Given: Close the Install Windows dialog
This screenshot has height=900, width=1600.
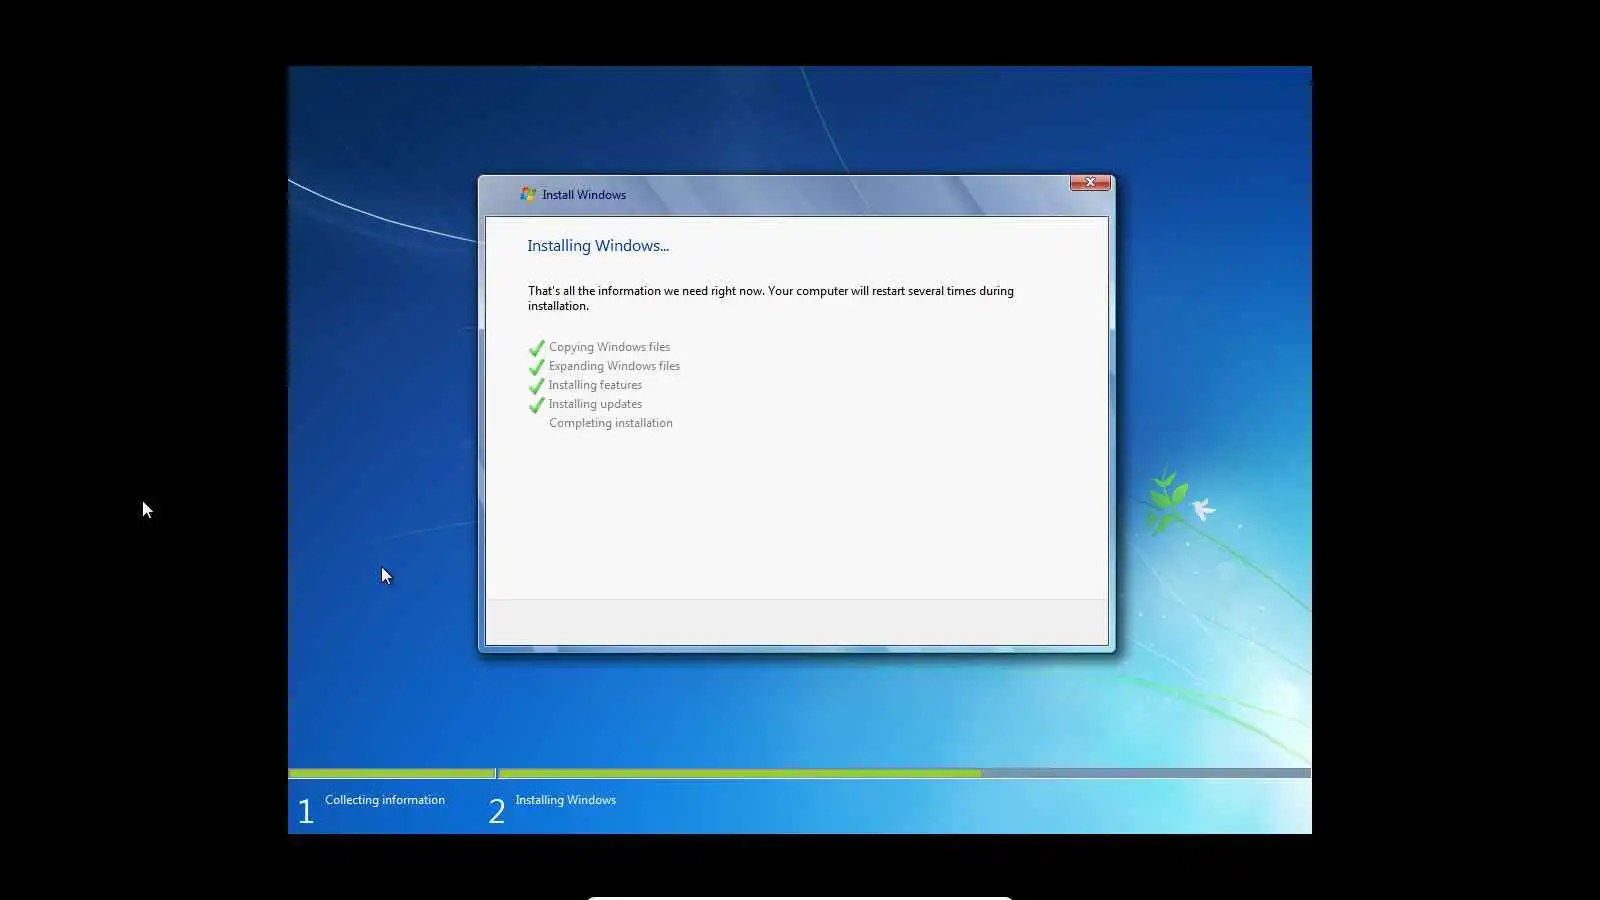Looking at the screenshot, I should 1090,182.
